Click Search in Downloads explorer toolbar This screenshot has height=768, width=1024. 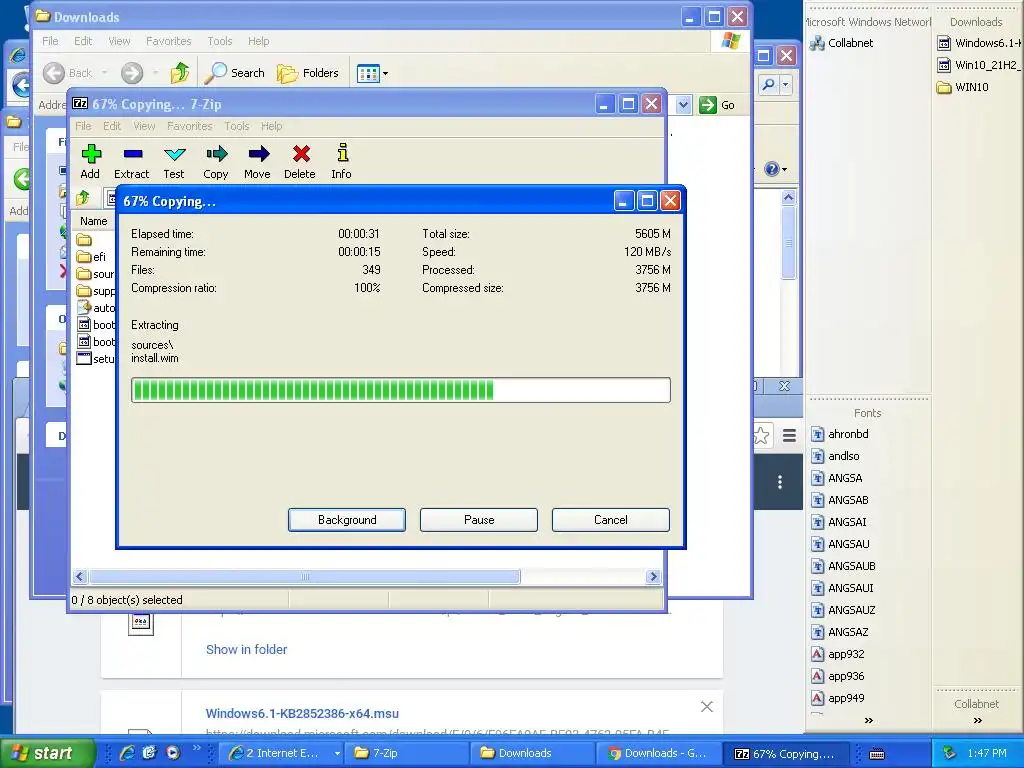(x=234, y=72)
